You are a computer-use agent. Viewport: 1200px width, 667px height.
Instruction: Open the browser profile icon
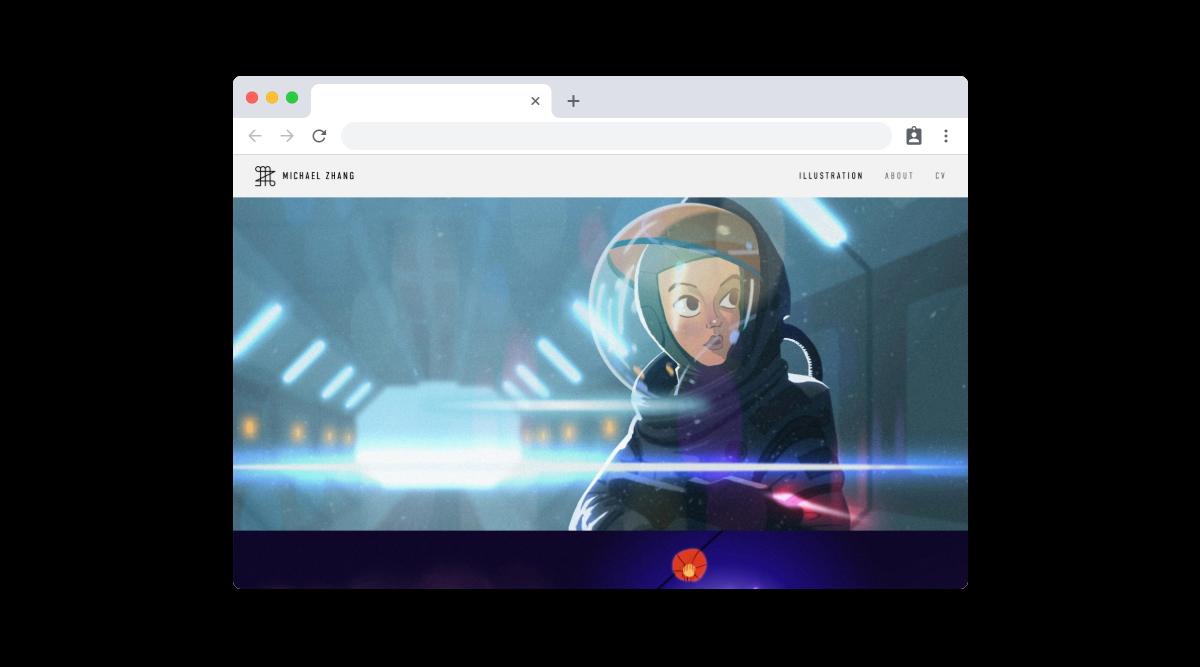tap(913, 136)
